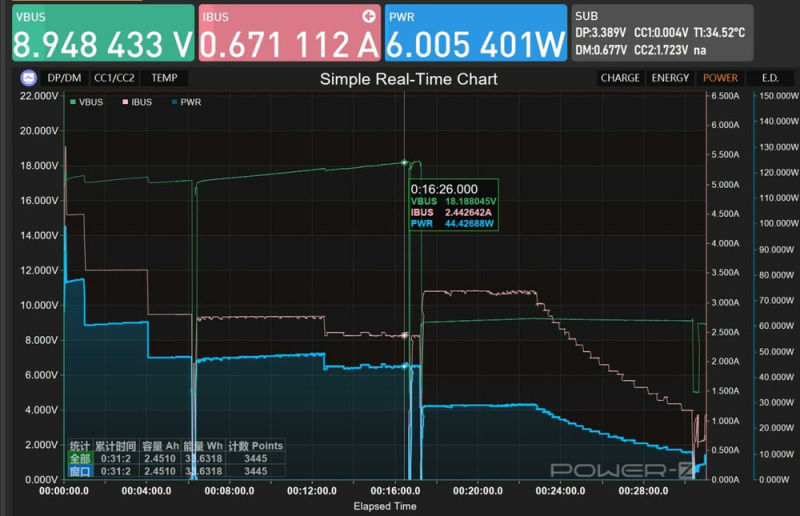This screenshot has height=516, width=800.
Task: Click the arrow icon in the IBUS panel
Action: pos(369,16)
